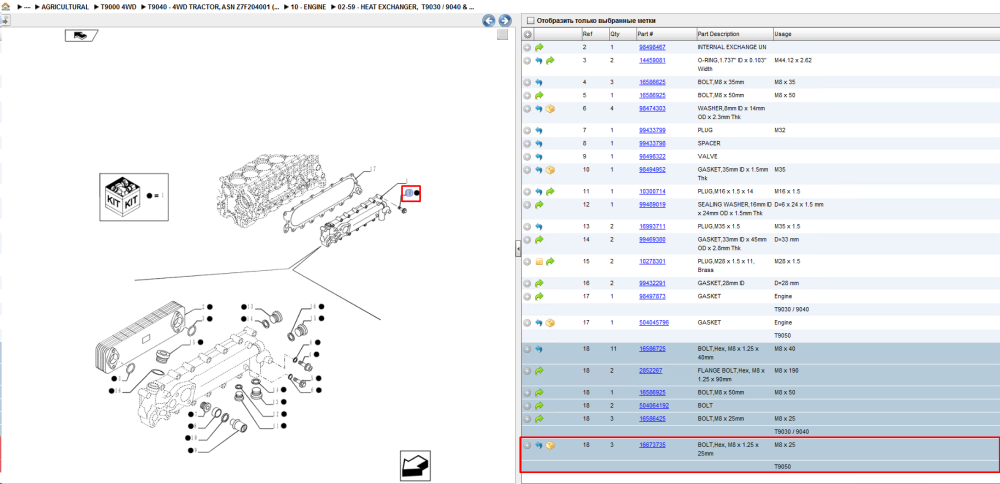Open the KIT box image legend
Image resolution: width=1000 pixels, height=484 pixels.
134,196
